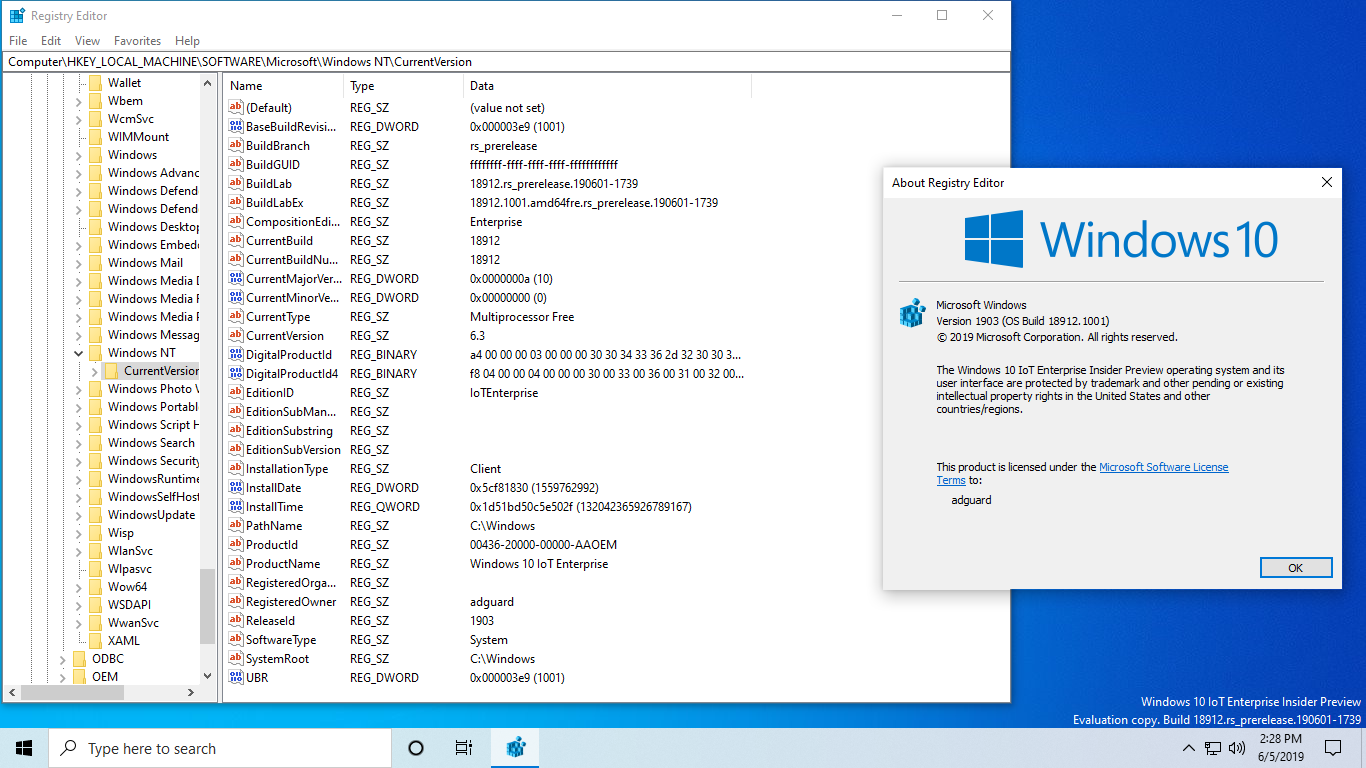This screenshot has width=1366, height=768.
Task: Click the XAML folder icon
Action: pyautogui.click(x=95, y=641)
